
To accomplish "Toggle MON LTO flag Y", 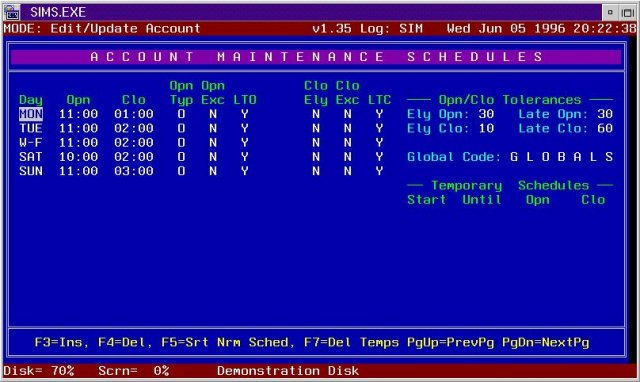I will [244, 114].
